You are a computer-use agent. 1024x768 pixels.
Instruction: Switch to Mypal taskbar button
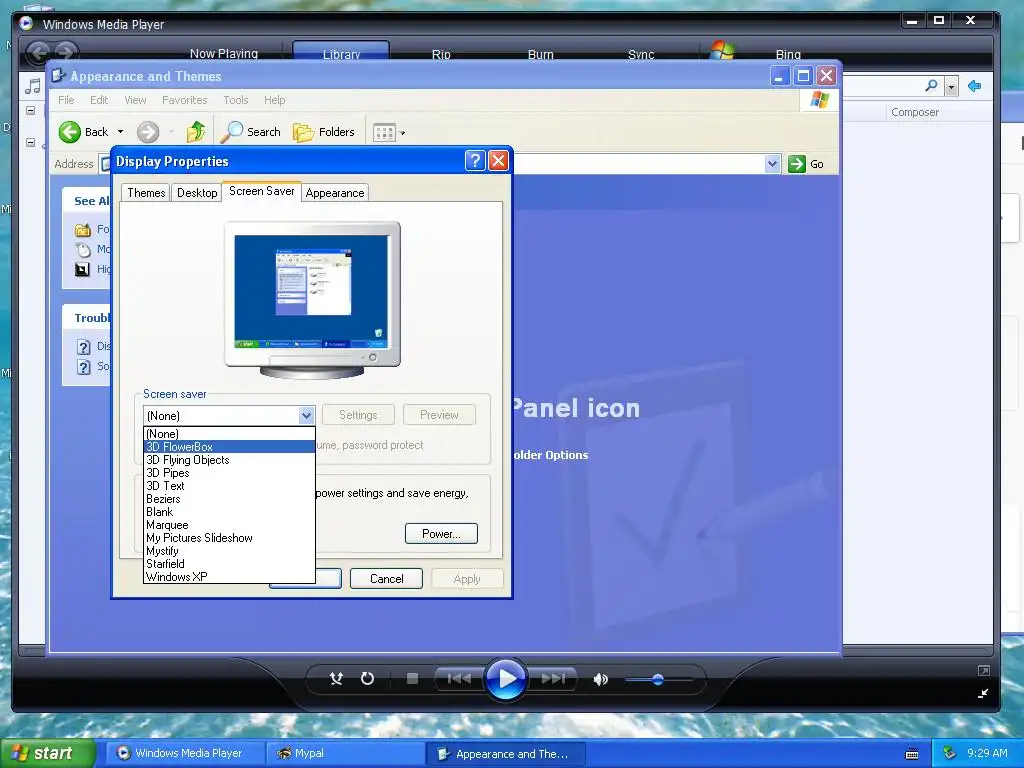click(x=345, y=753)
